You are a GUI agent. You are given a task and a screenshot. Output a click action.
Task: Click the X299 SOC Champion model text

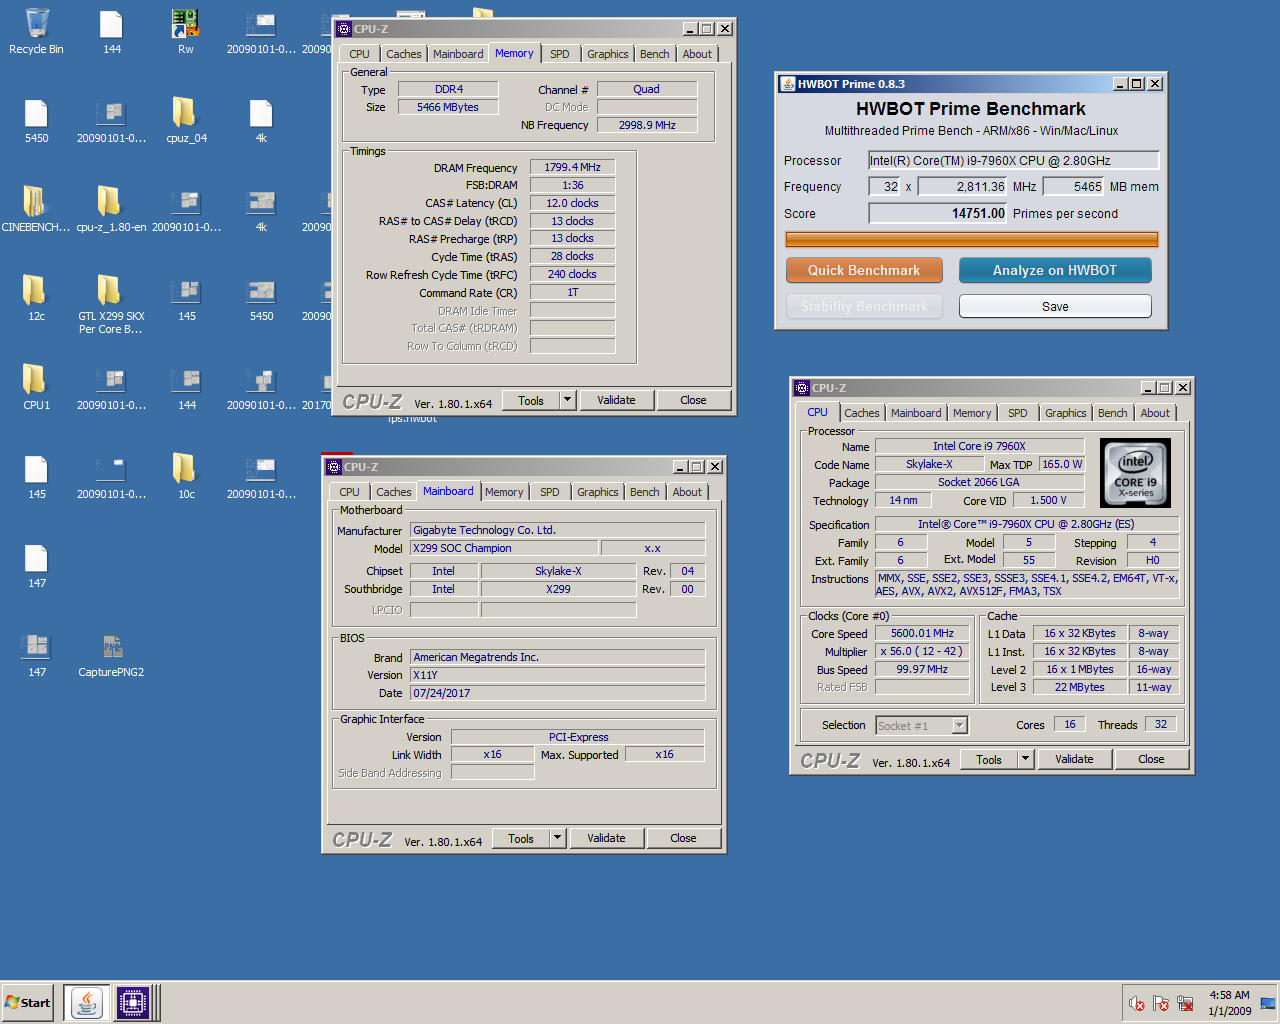pos(462,548)
